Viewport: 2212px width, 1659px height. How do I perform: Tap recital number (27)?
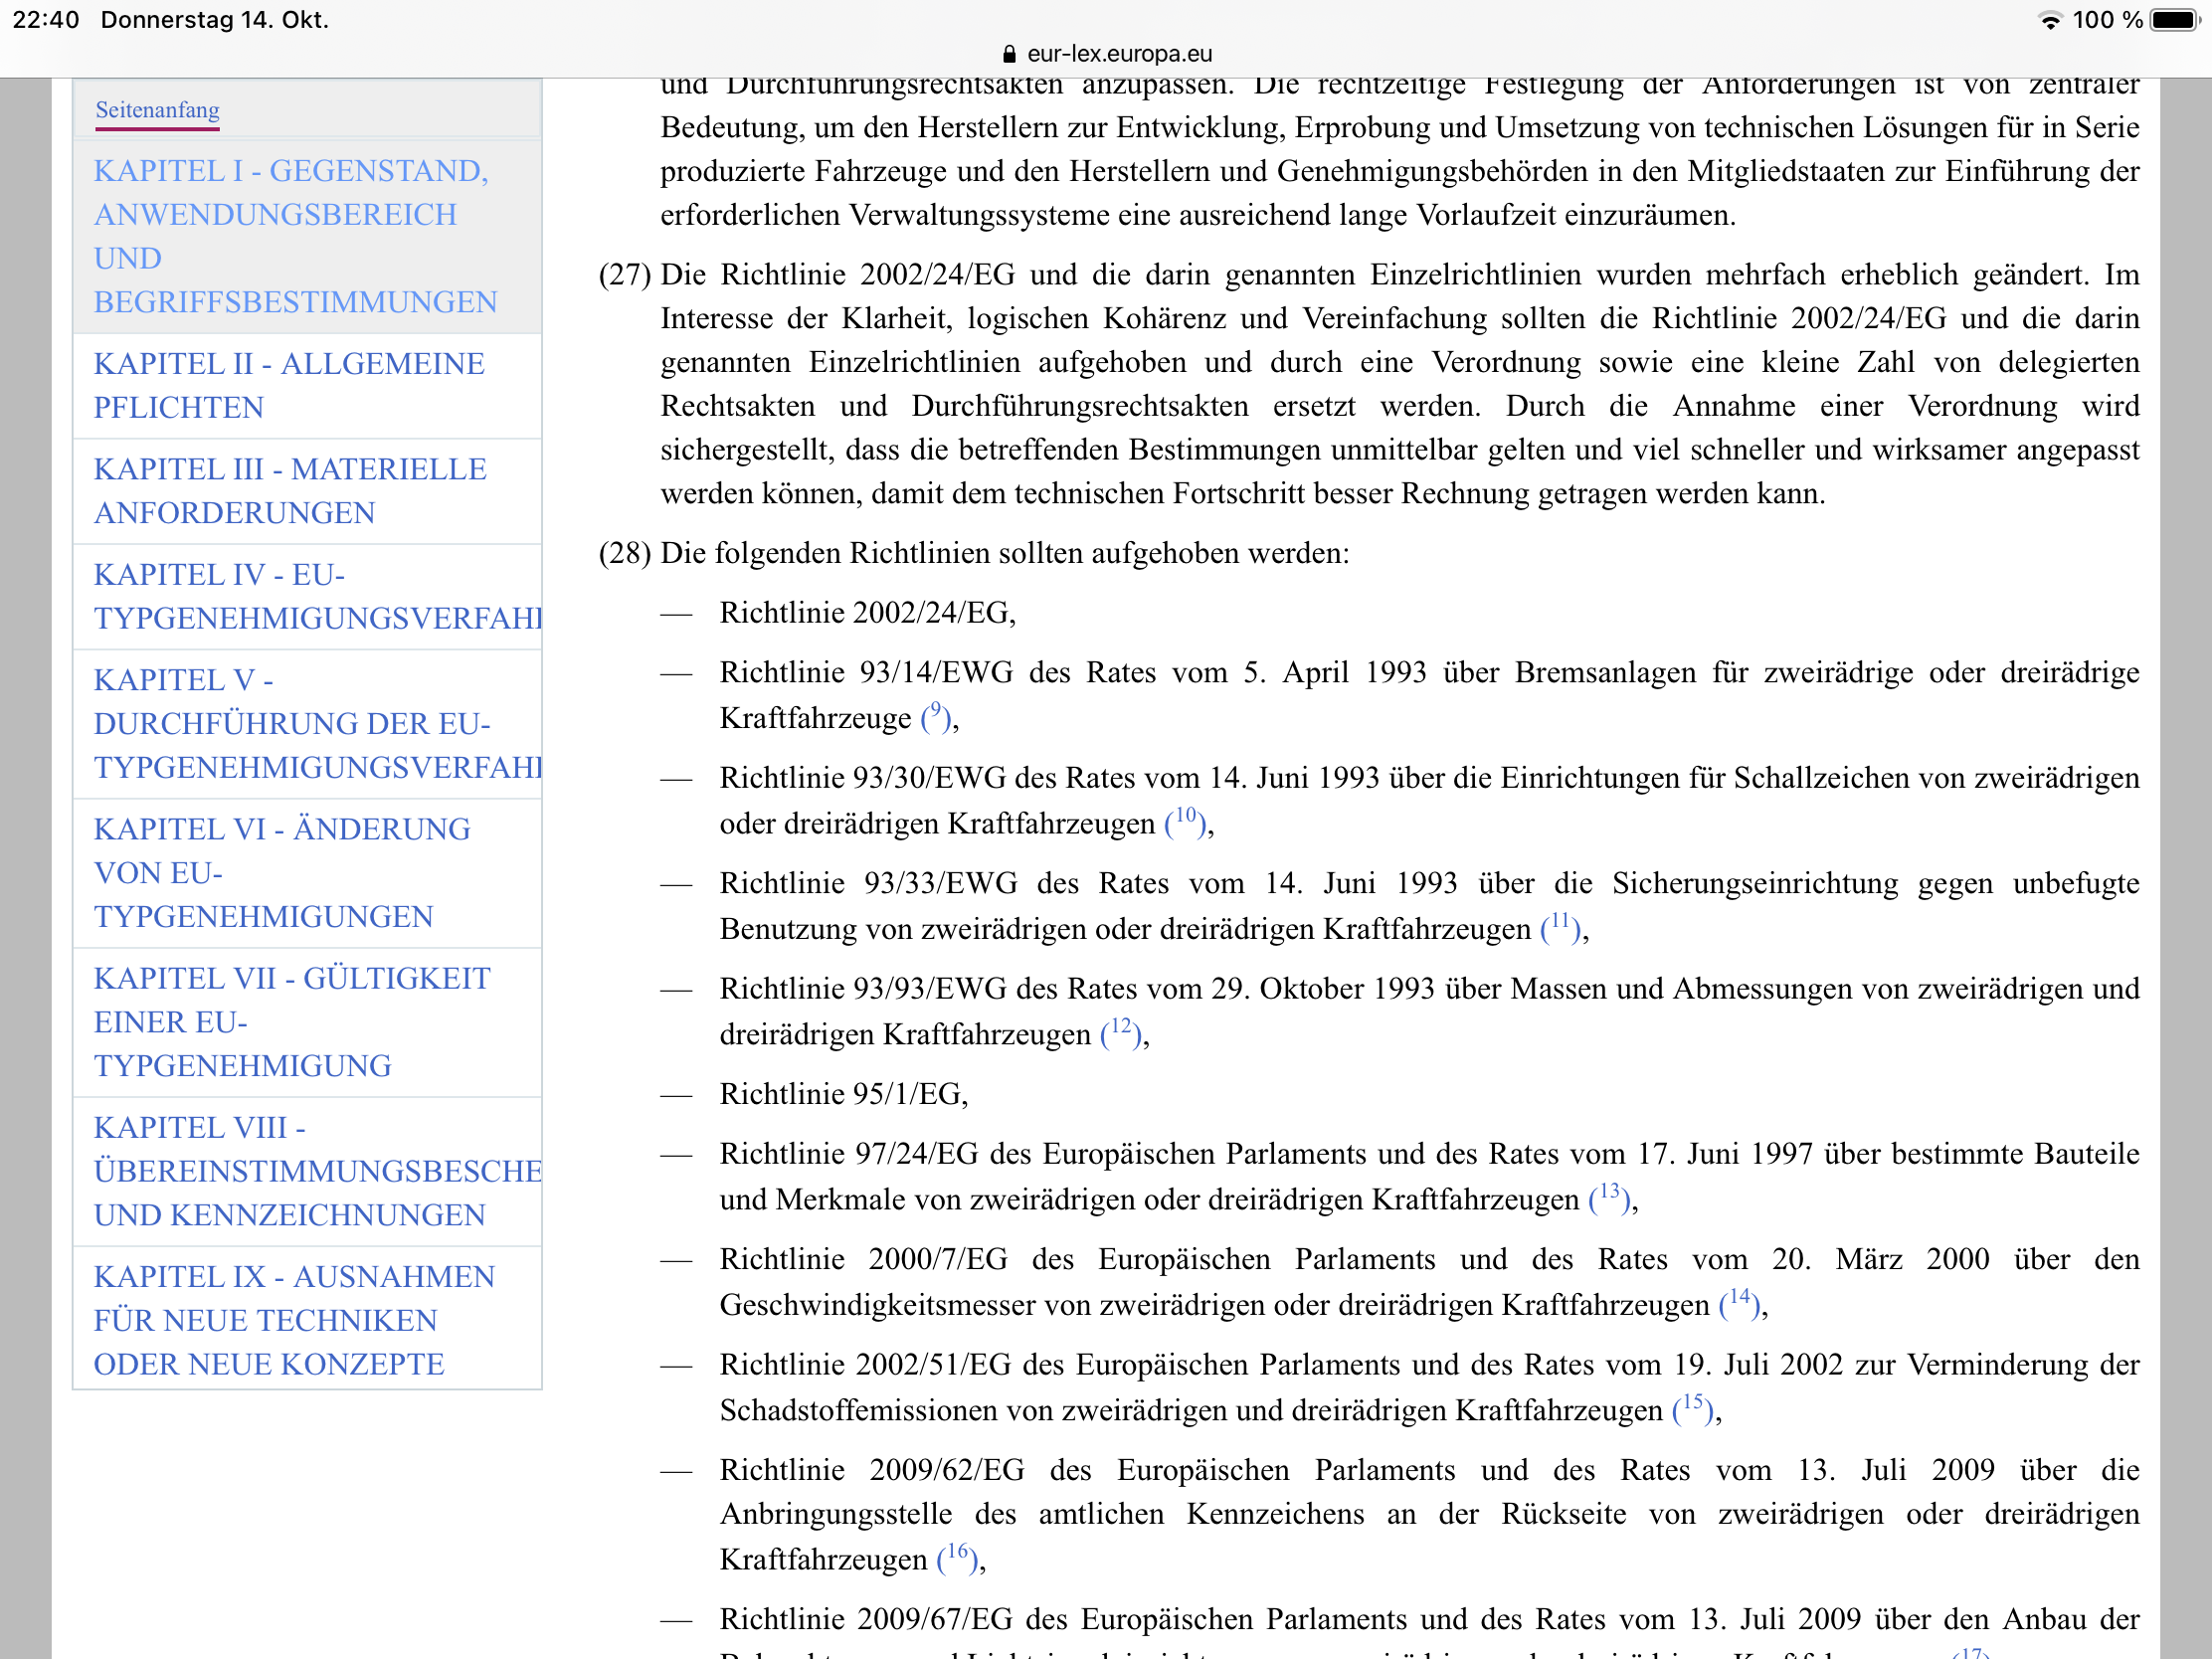coord(625,275)
